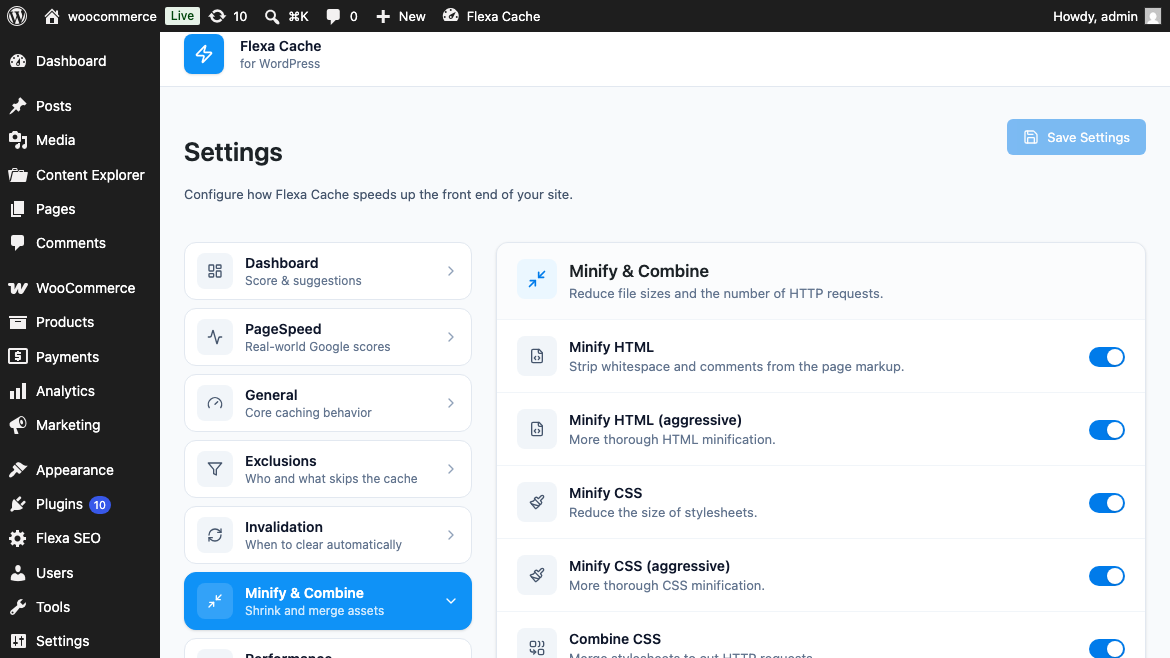The width and height of the screenshot is (1170, 658).
Task: Open the comments bubble icon showing 0
Action: point(333,16)
